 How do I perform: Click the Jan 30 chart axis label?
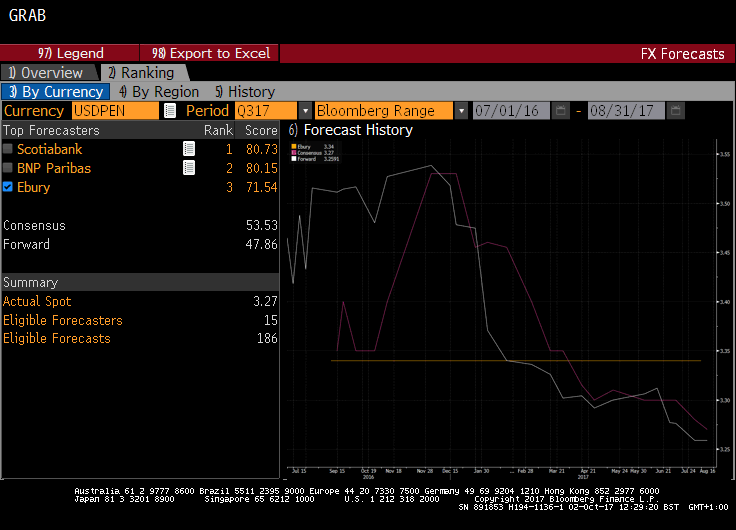pos(481,471)
